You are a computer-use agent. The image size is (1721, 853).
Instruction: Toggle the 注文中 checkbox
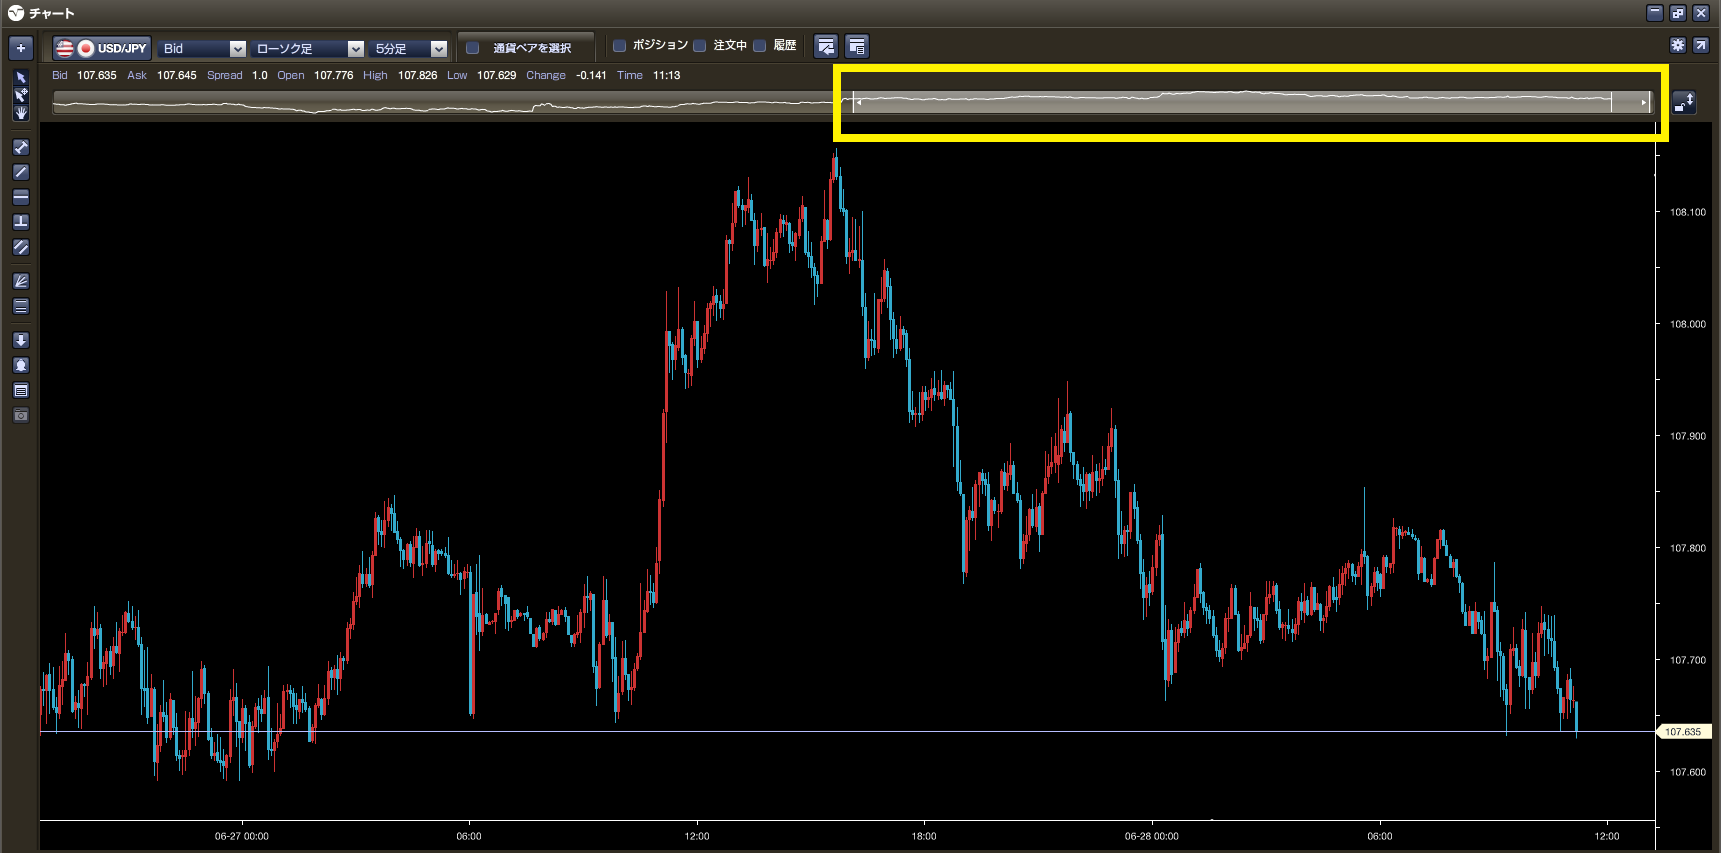tap(700, 46)
